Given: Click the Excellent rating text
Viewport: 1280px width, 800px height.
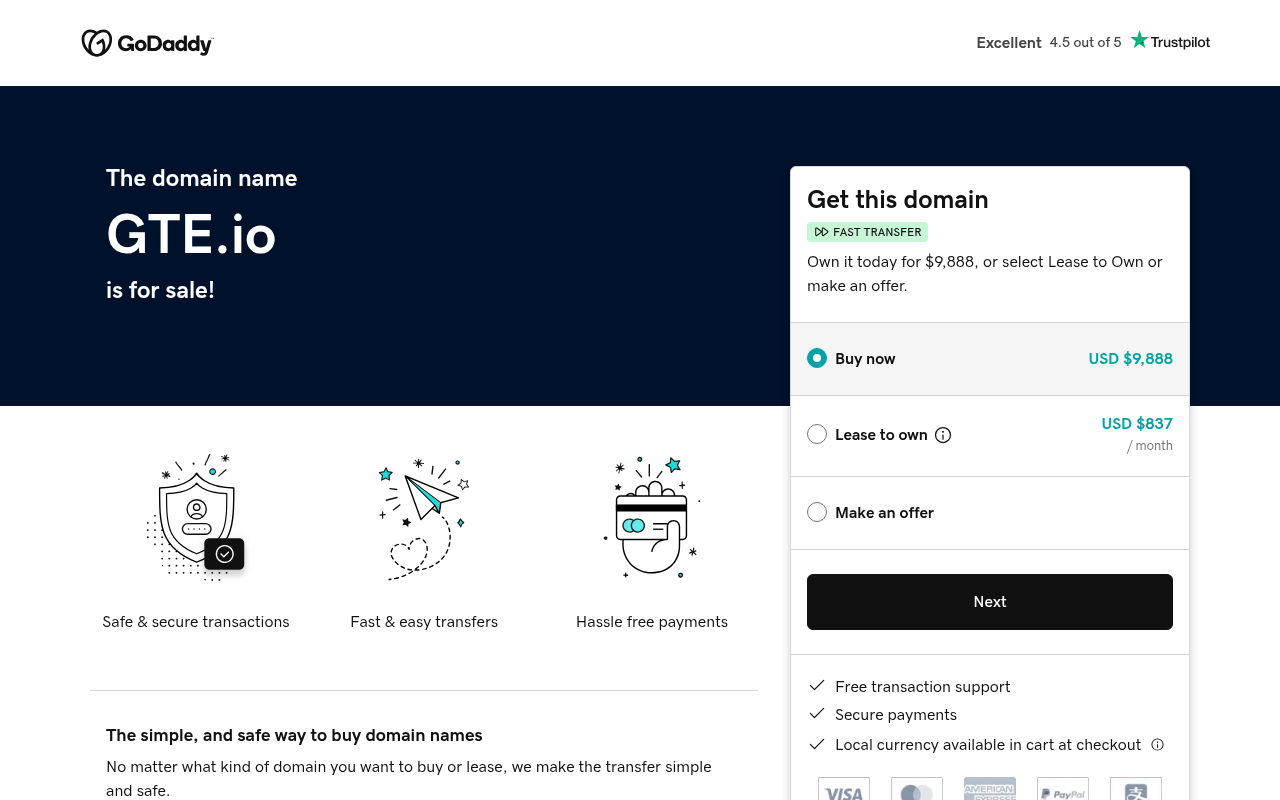Looking at the screenshot, I should point(1009,42).
